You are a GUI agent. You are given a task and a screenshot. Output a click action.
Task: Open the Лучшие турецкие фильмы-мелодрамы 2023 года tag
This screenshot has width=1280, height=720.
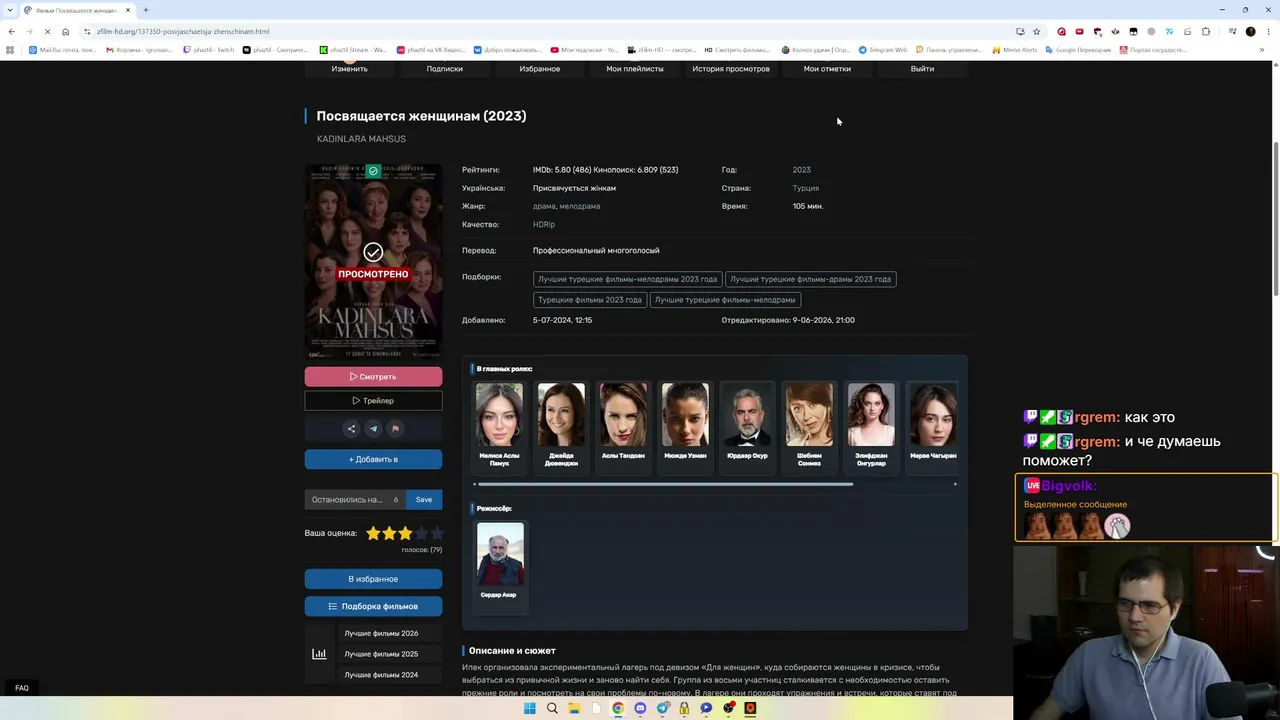(x=628, y=279)
